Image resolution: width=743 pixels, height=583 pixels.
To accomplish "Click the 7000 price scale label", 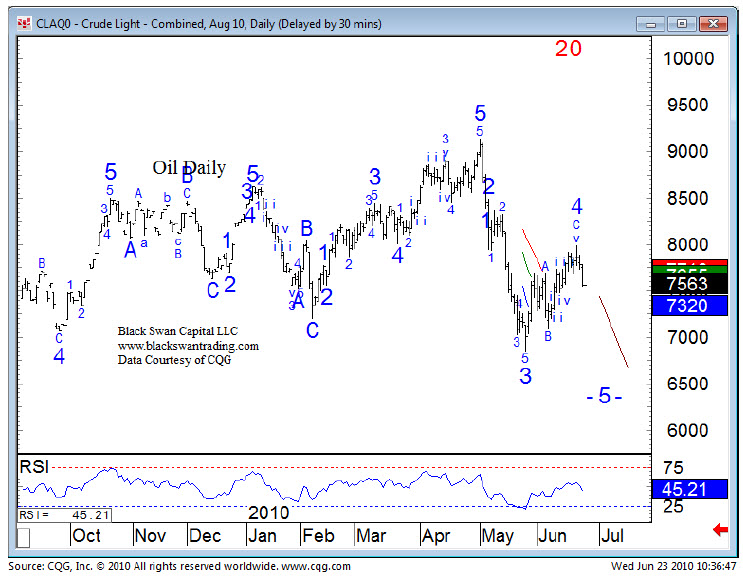I will coord(688,338).
